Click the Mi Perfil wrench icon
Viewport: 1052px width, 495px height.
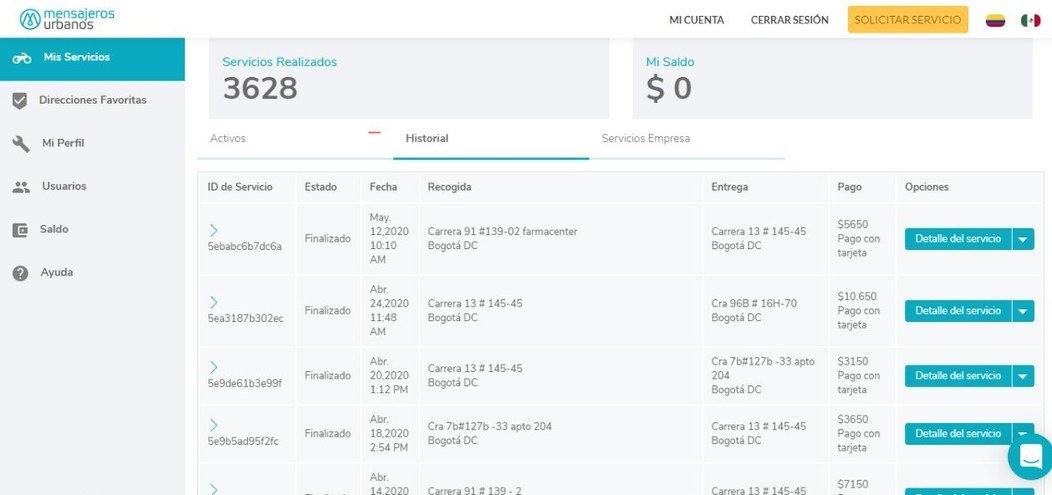(x=20, y=144)
